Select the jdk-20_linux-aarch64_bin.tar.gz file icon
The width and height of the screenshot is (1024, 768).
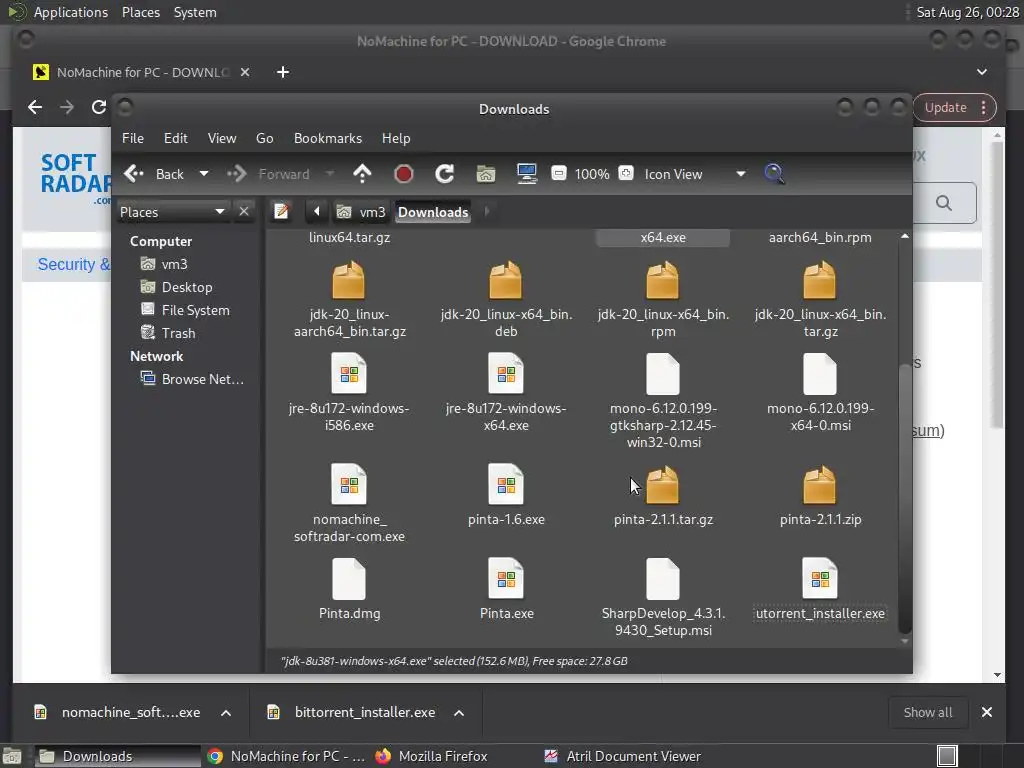[349, 280]
